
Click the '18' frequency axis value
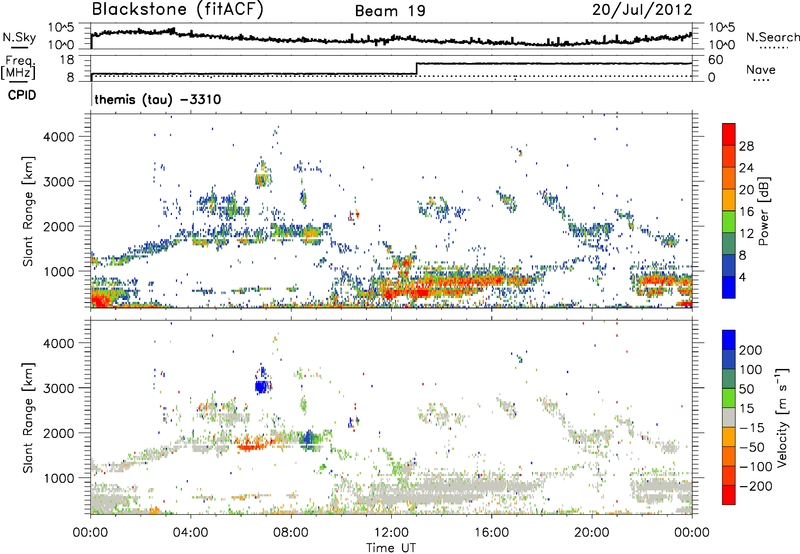(67, 60)
